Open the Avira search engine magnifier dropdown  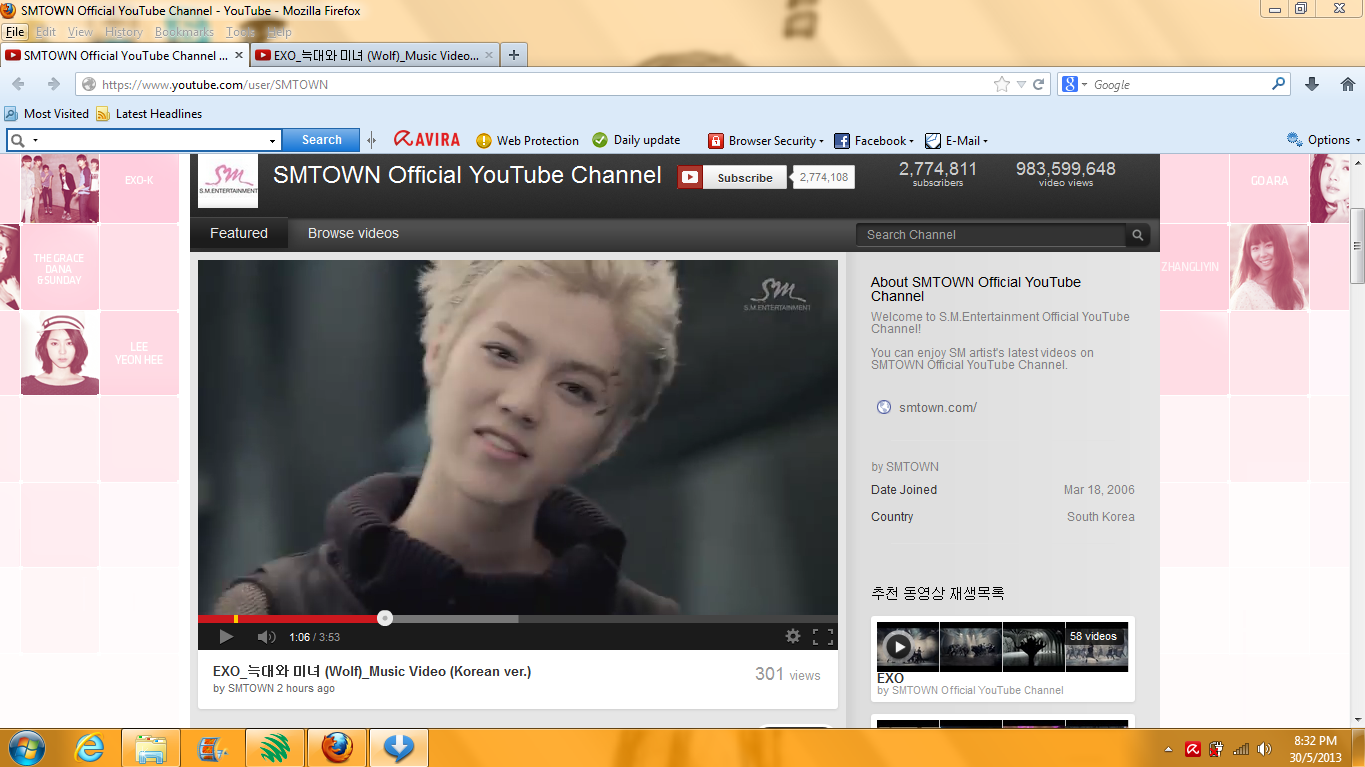[23, 140]
